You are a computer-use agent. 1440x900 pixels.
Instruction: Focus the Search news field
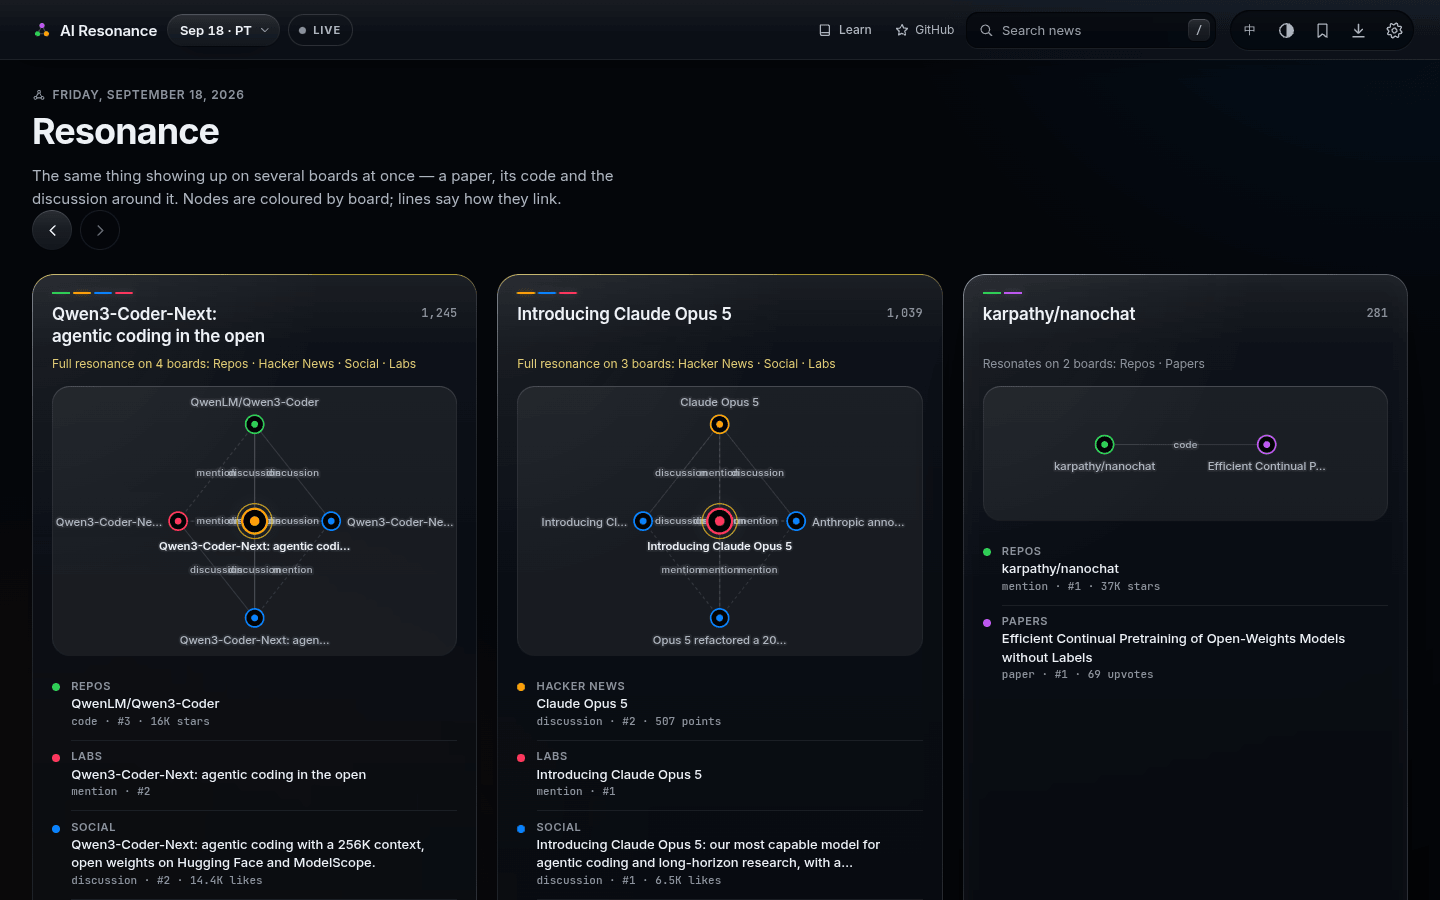click(x=1091, y=30)
